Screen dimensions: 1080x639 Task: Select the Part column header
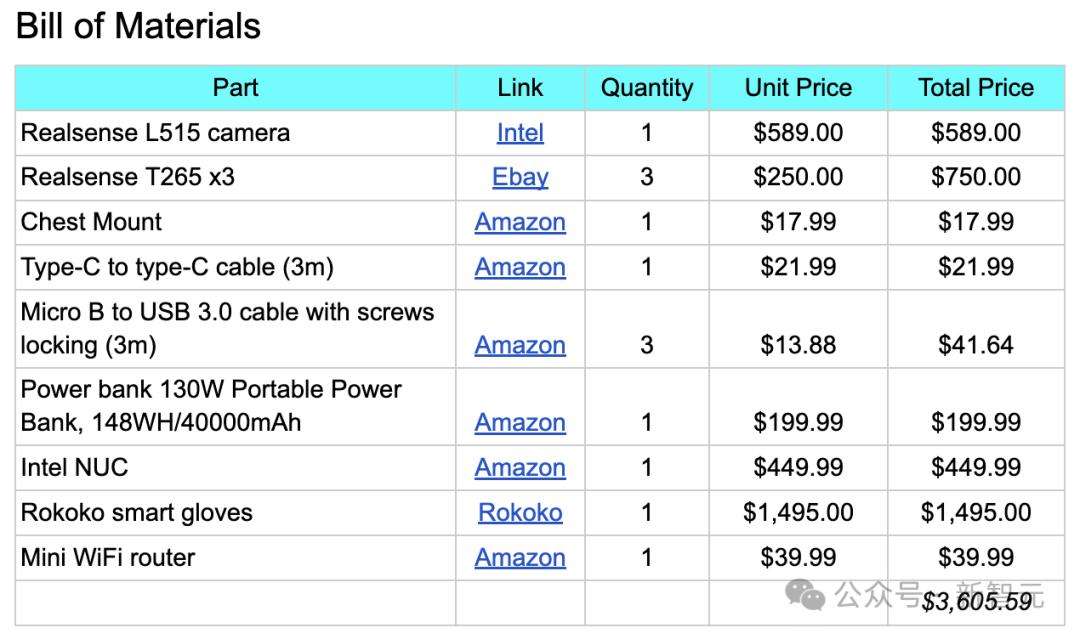[x=236, y=88]
